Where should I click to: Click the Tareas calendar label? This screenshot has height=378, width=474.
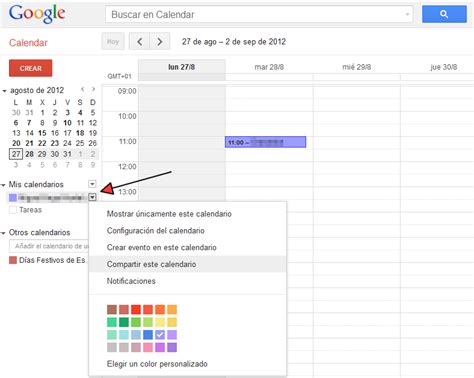(x=30, y=210)
